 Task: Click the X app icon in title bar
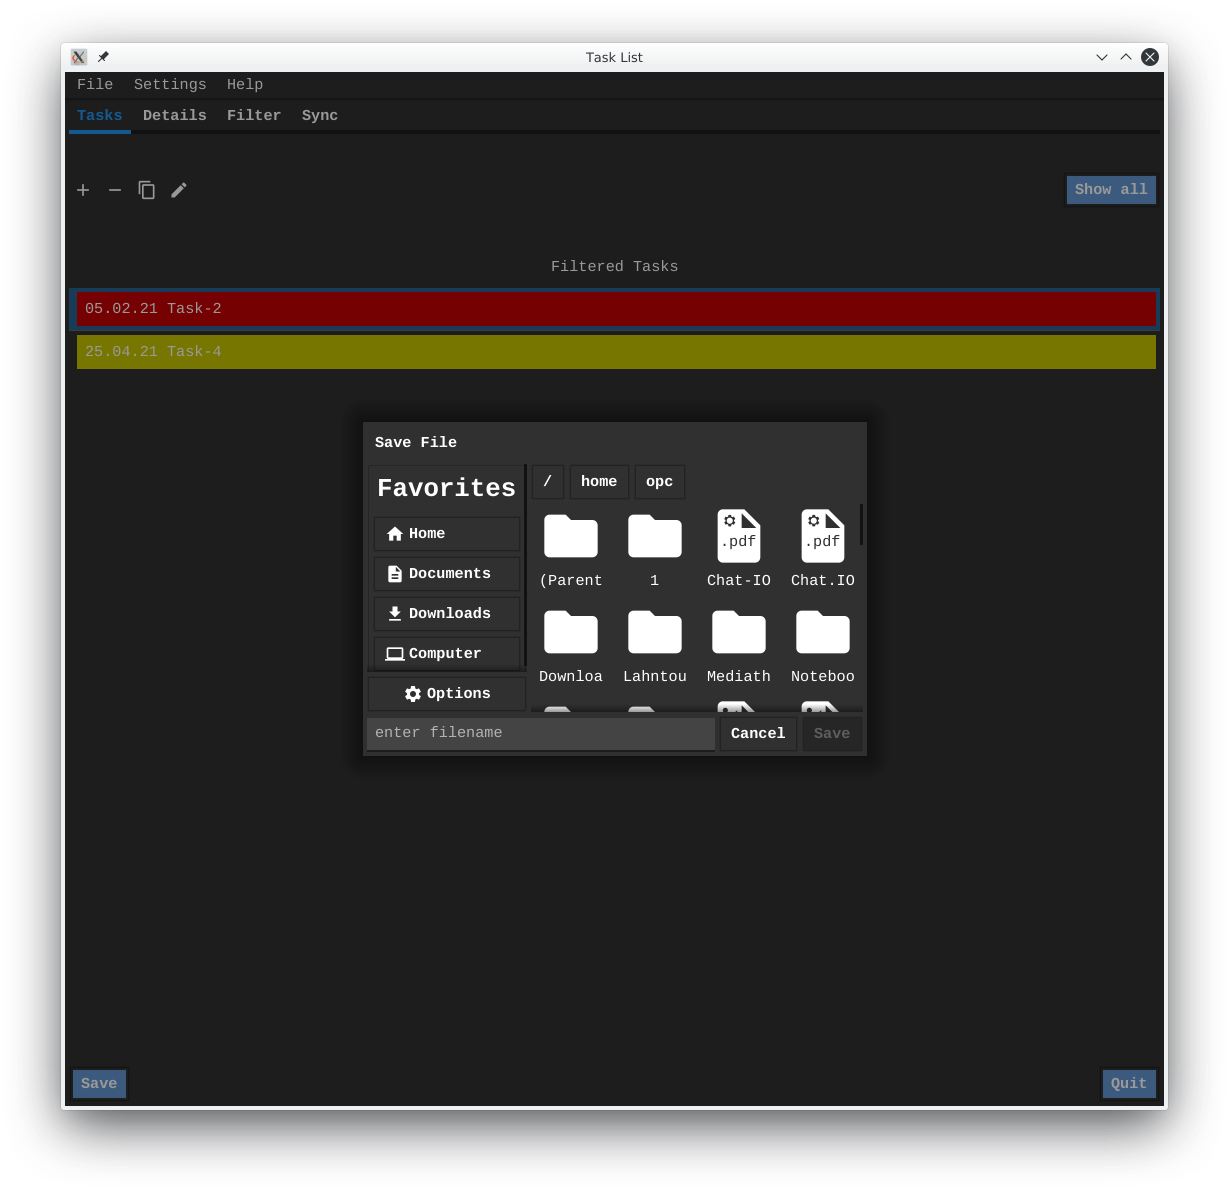(79, 57)
